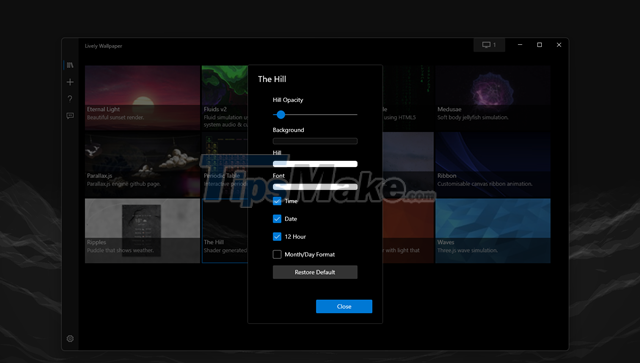Image resolution: width=640 pixels, height=363 pixels.
Task: Click the Restore Default button
Action: 315,272
